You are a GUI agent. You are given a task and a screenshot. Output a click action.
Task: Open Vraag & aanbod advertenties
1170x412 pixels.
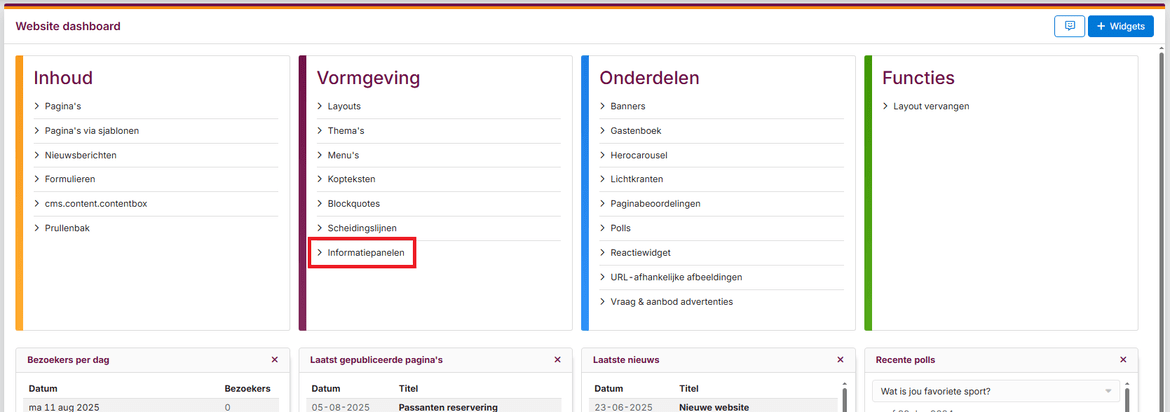(671, 301)
